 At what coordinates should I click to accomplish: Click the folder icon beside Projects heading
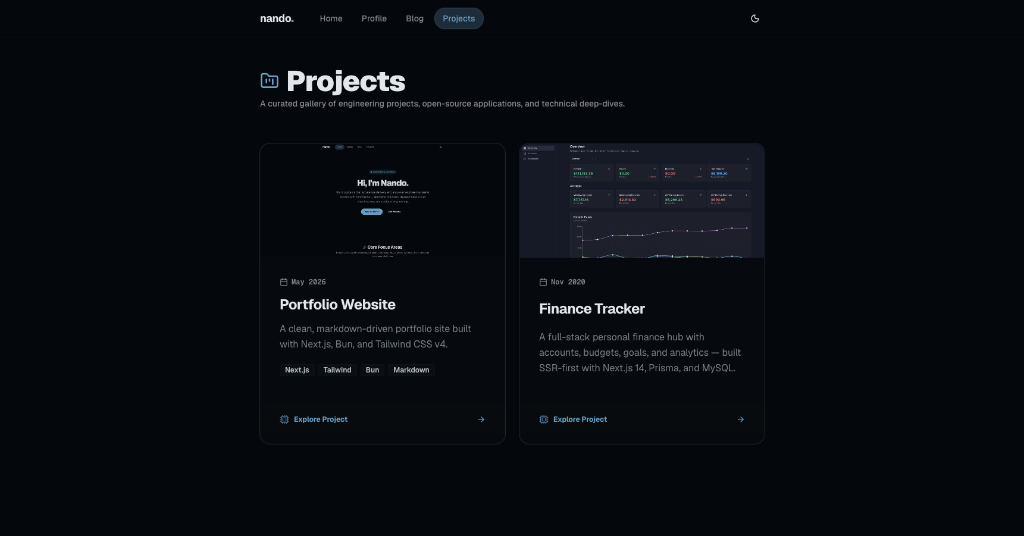pos(269,80)
